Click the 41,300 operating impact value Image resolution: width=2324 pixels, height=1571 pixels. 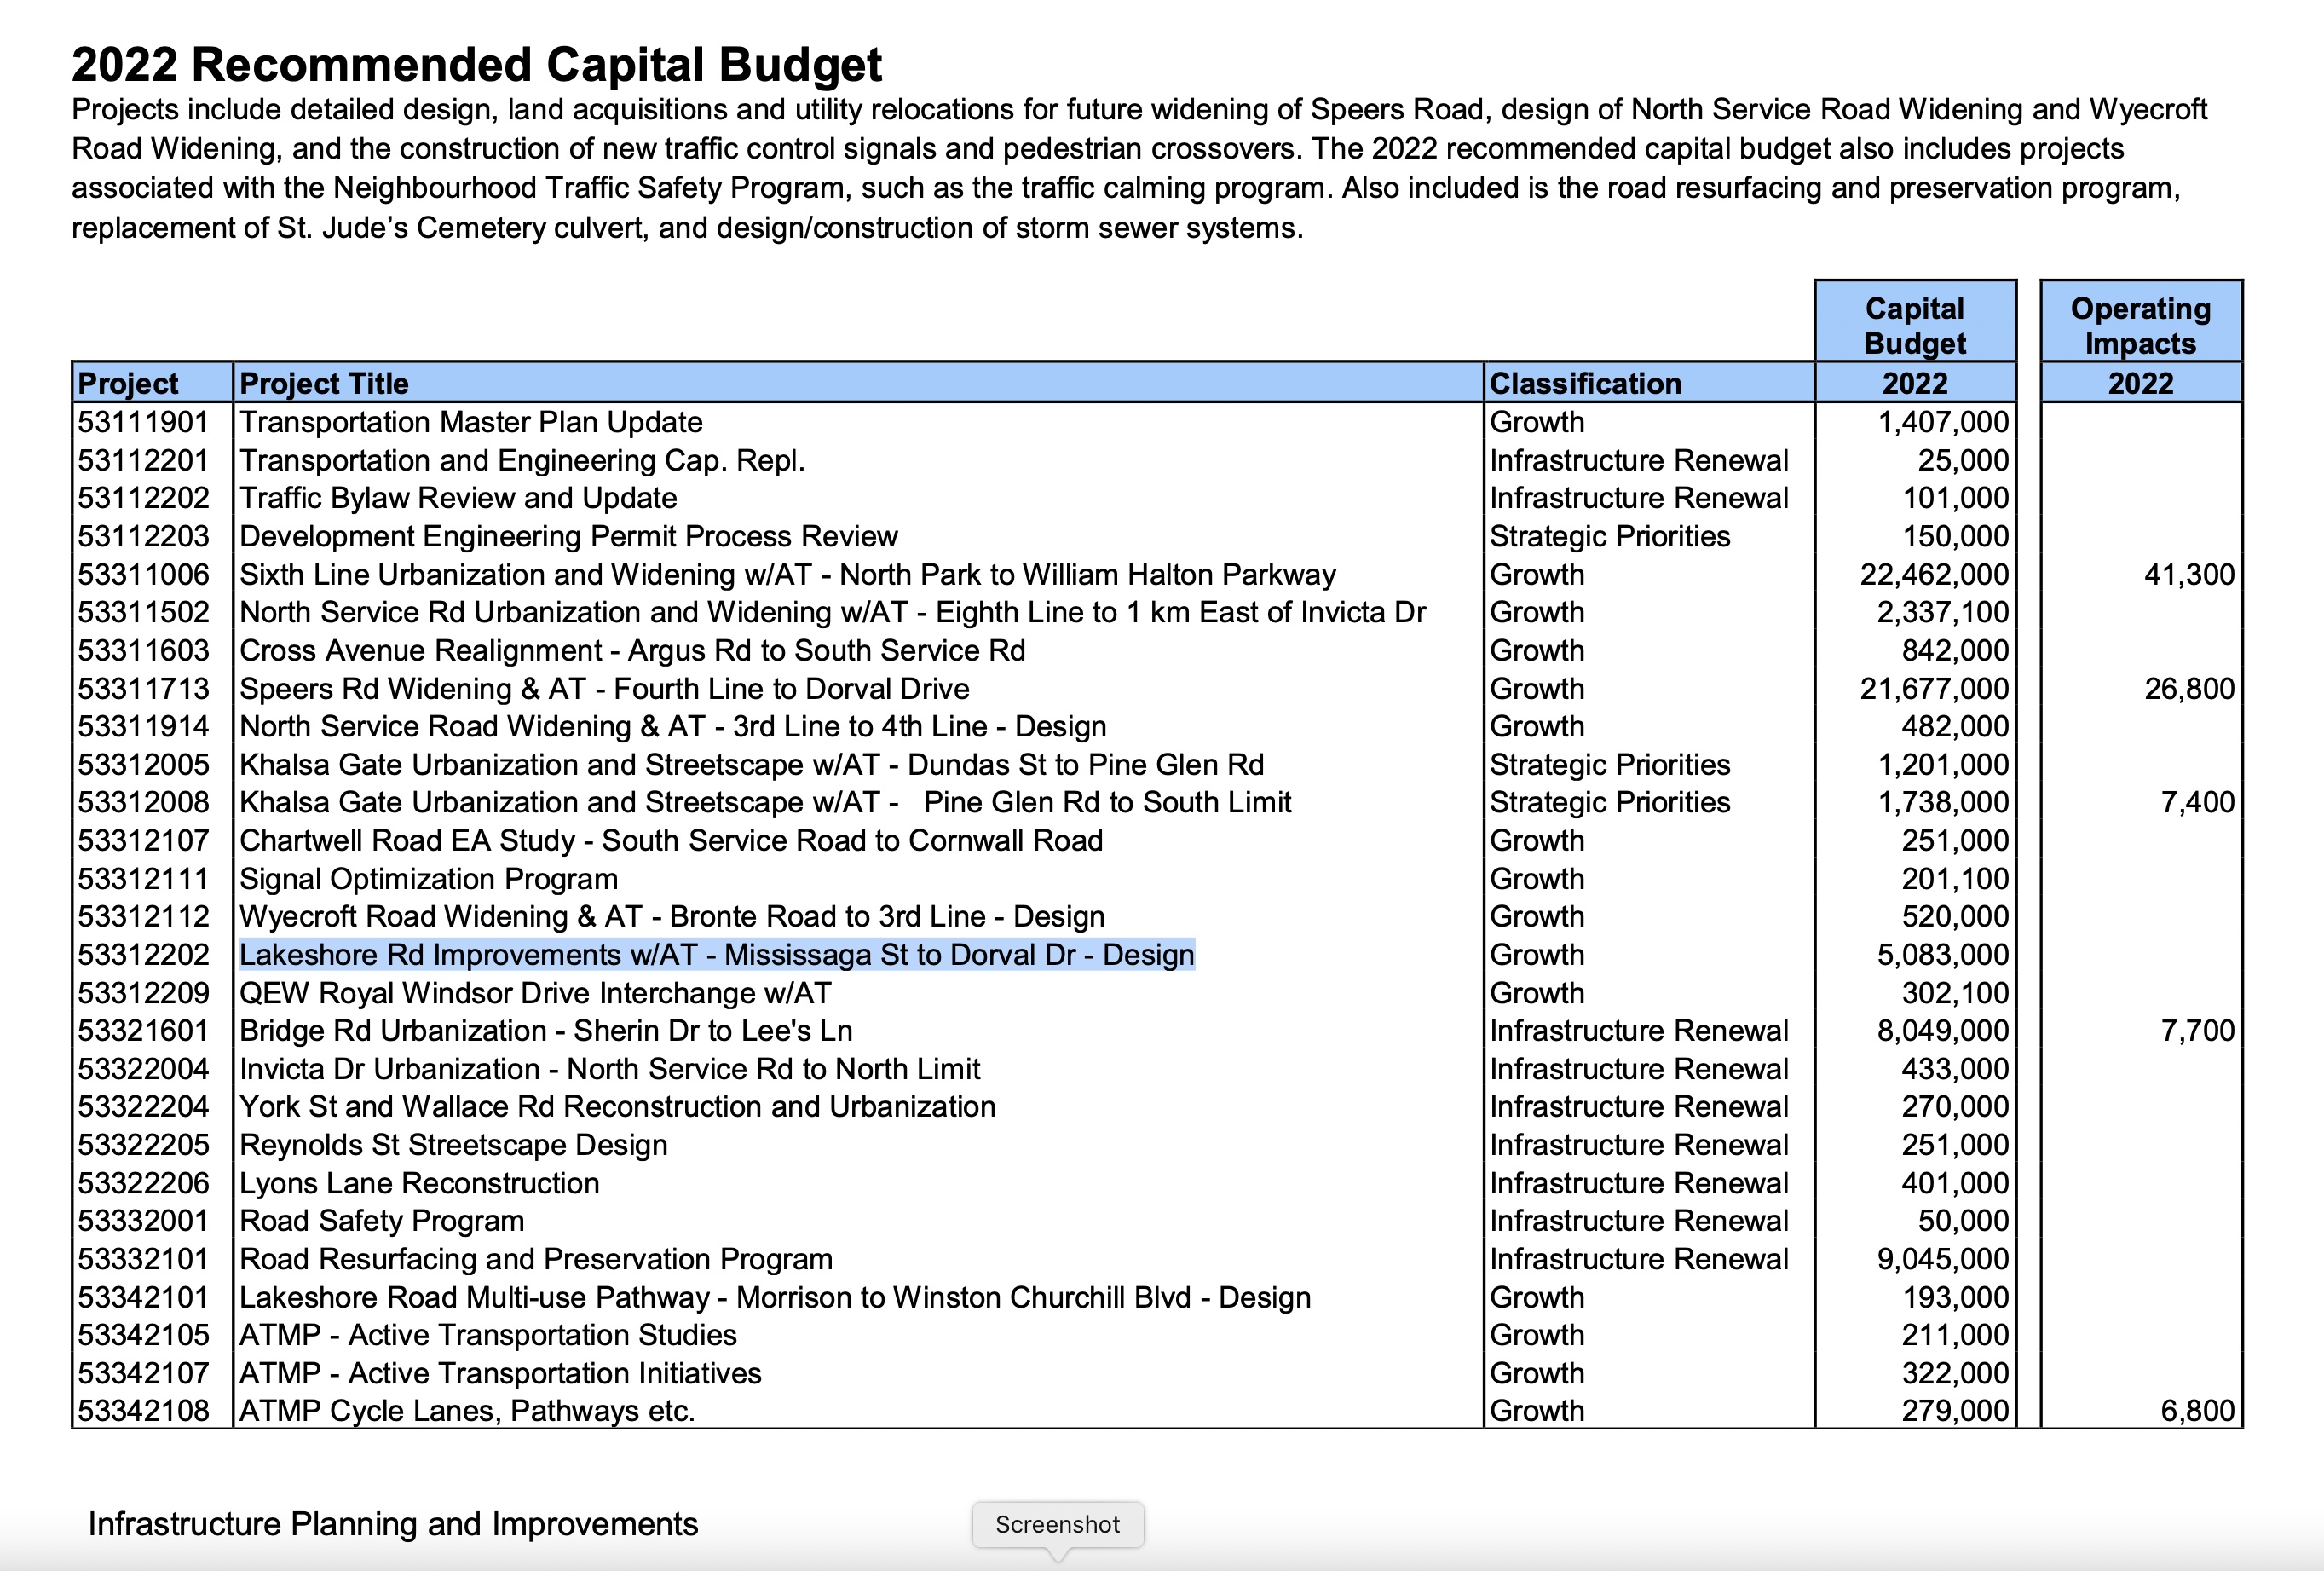point(2189,575)
